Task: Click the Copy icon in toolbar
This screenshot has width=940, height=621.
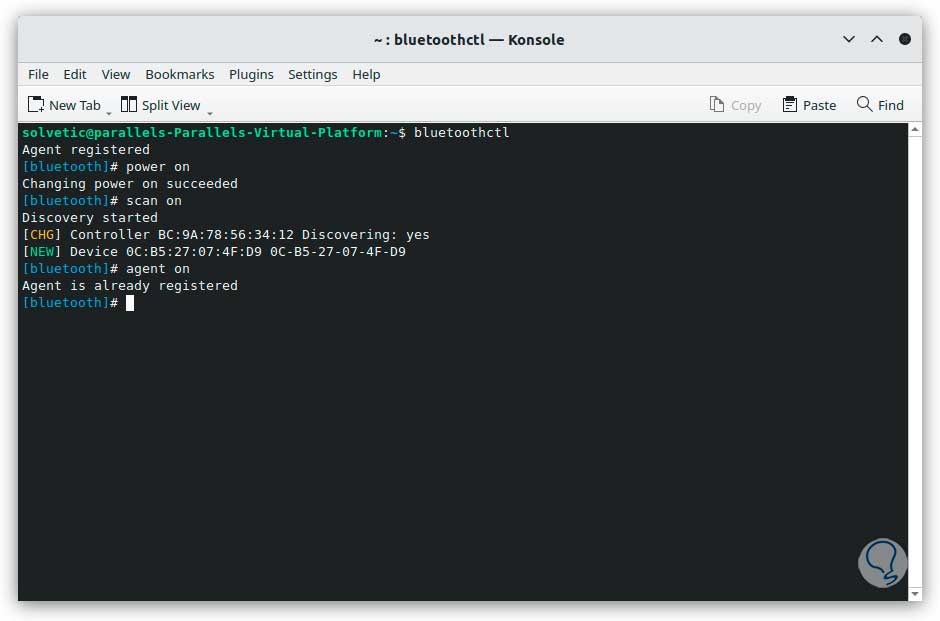Action: (x=717, y=105)
